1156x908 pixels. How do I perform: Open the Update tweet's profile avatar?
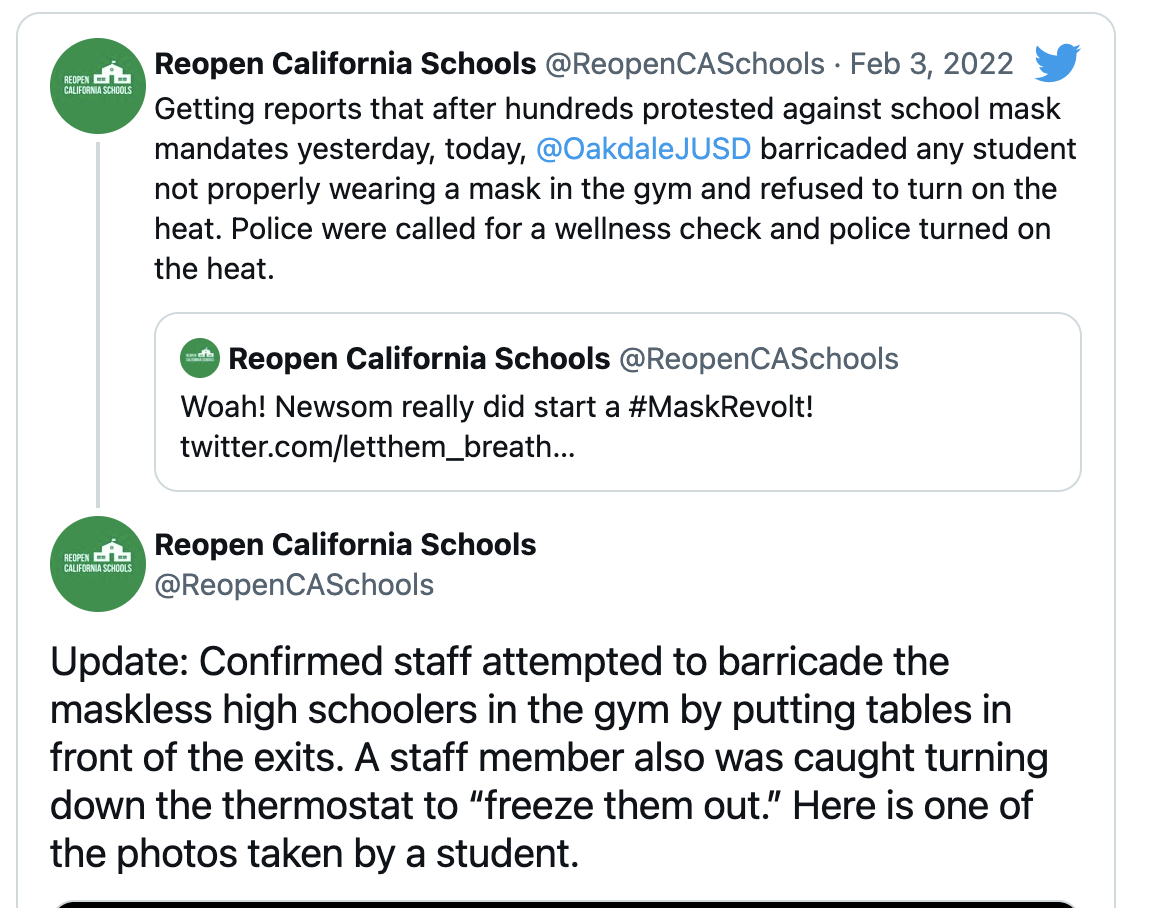click(x=97, y=564)
